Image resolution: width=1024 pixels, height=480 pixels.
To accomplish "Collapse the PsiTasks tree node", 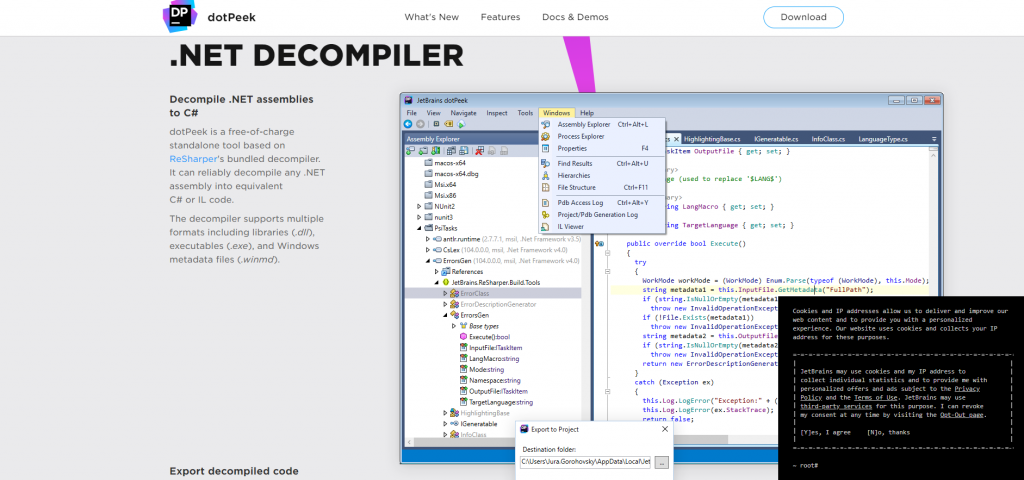I will 419,228.
